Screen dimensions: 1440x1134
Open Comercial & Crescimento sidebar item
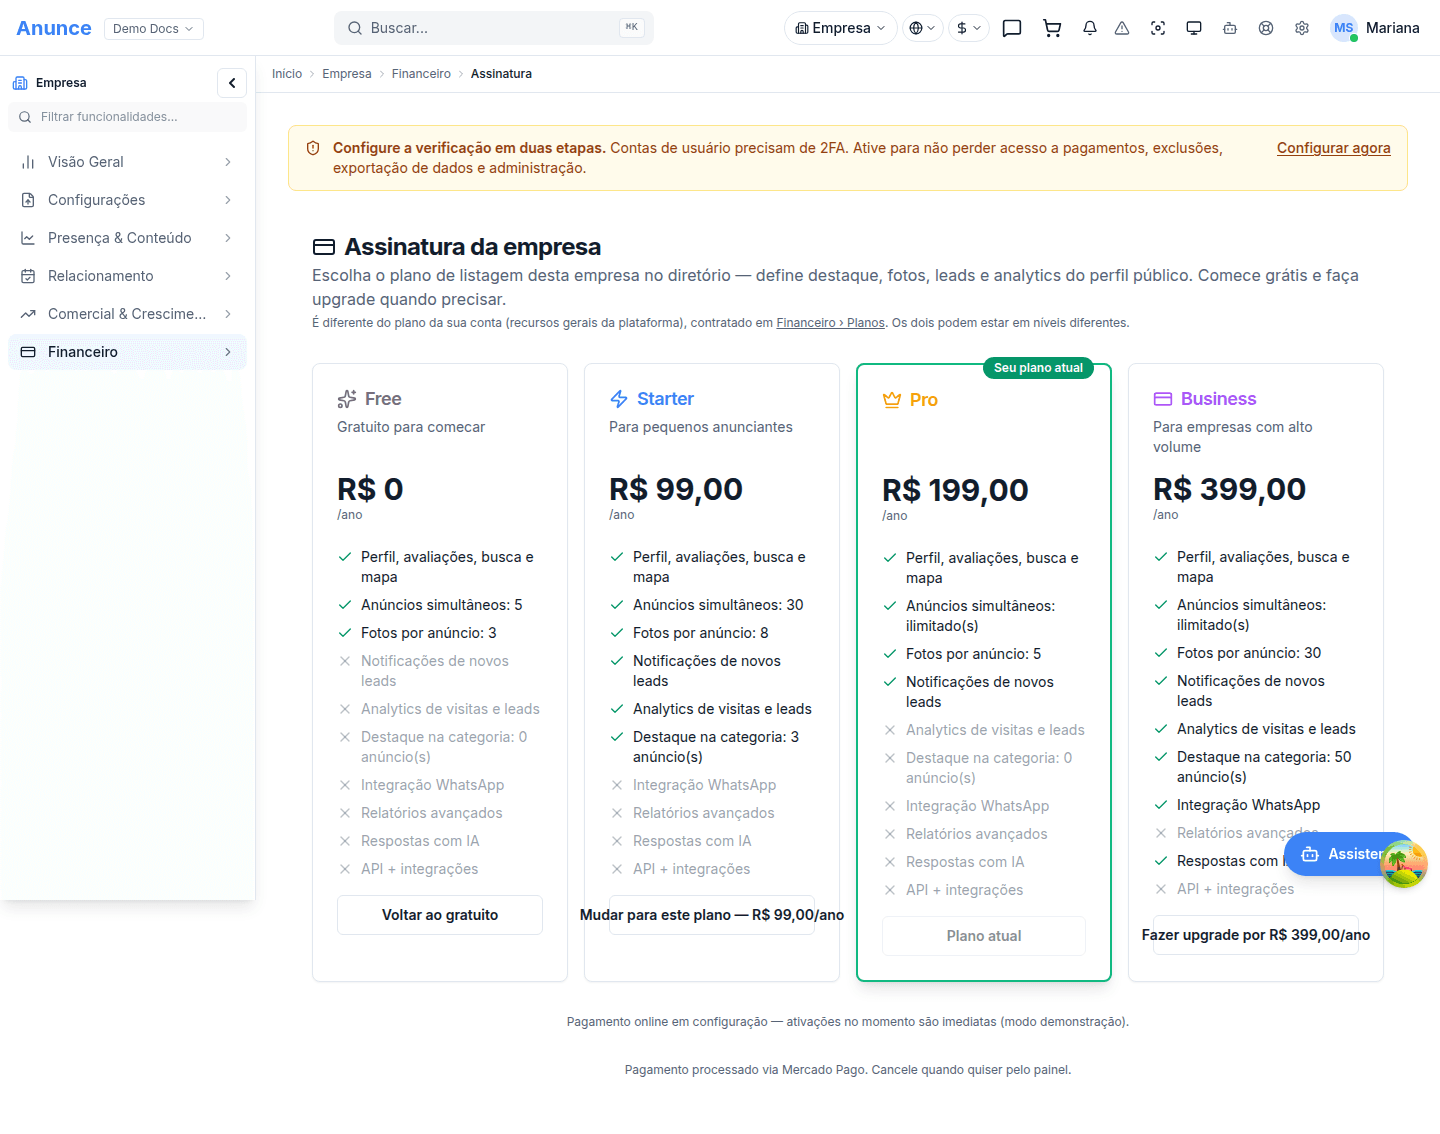click(x=127, y=314)
